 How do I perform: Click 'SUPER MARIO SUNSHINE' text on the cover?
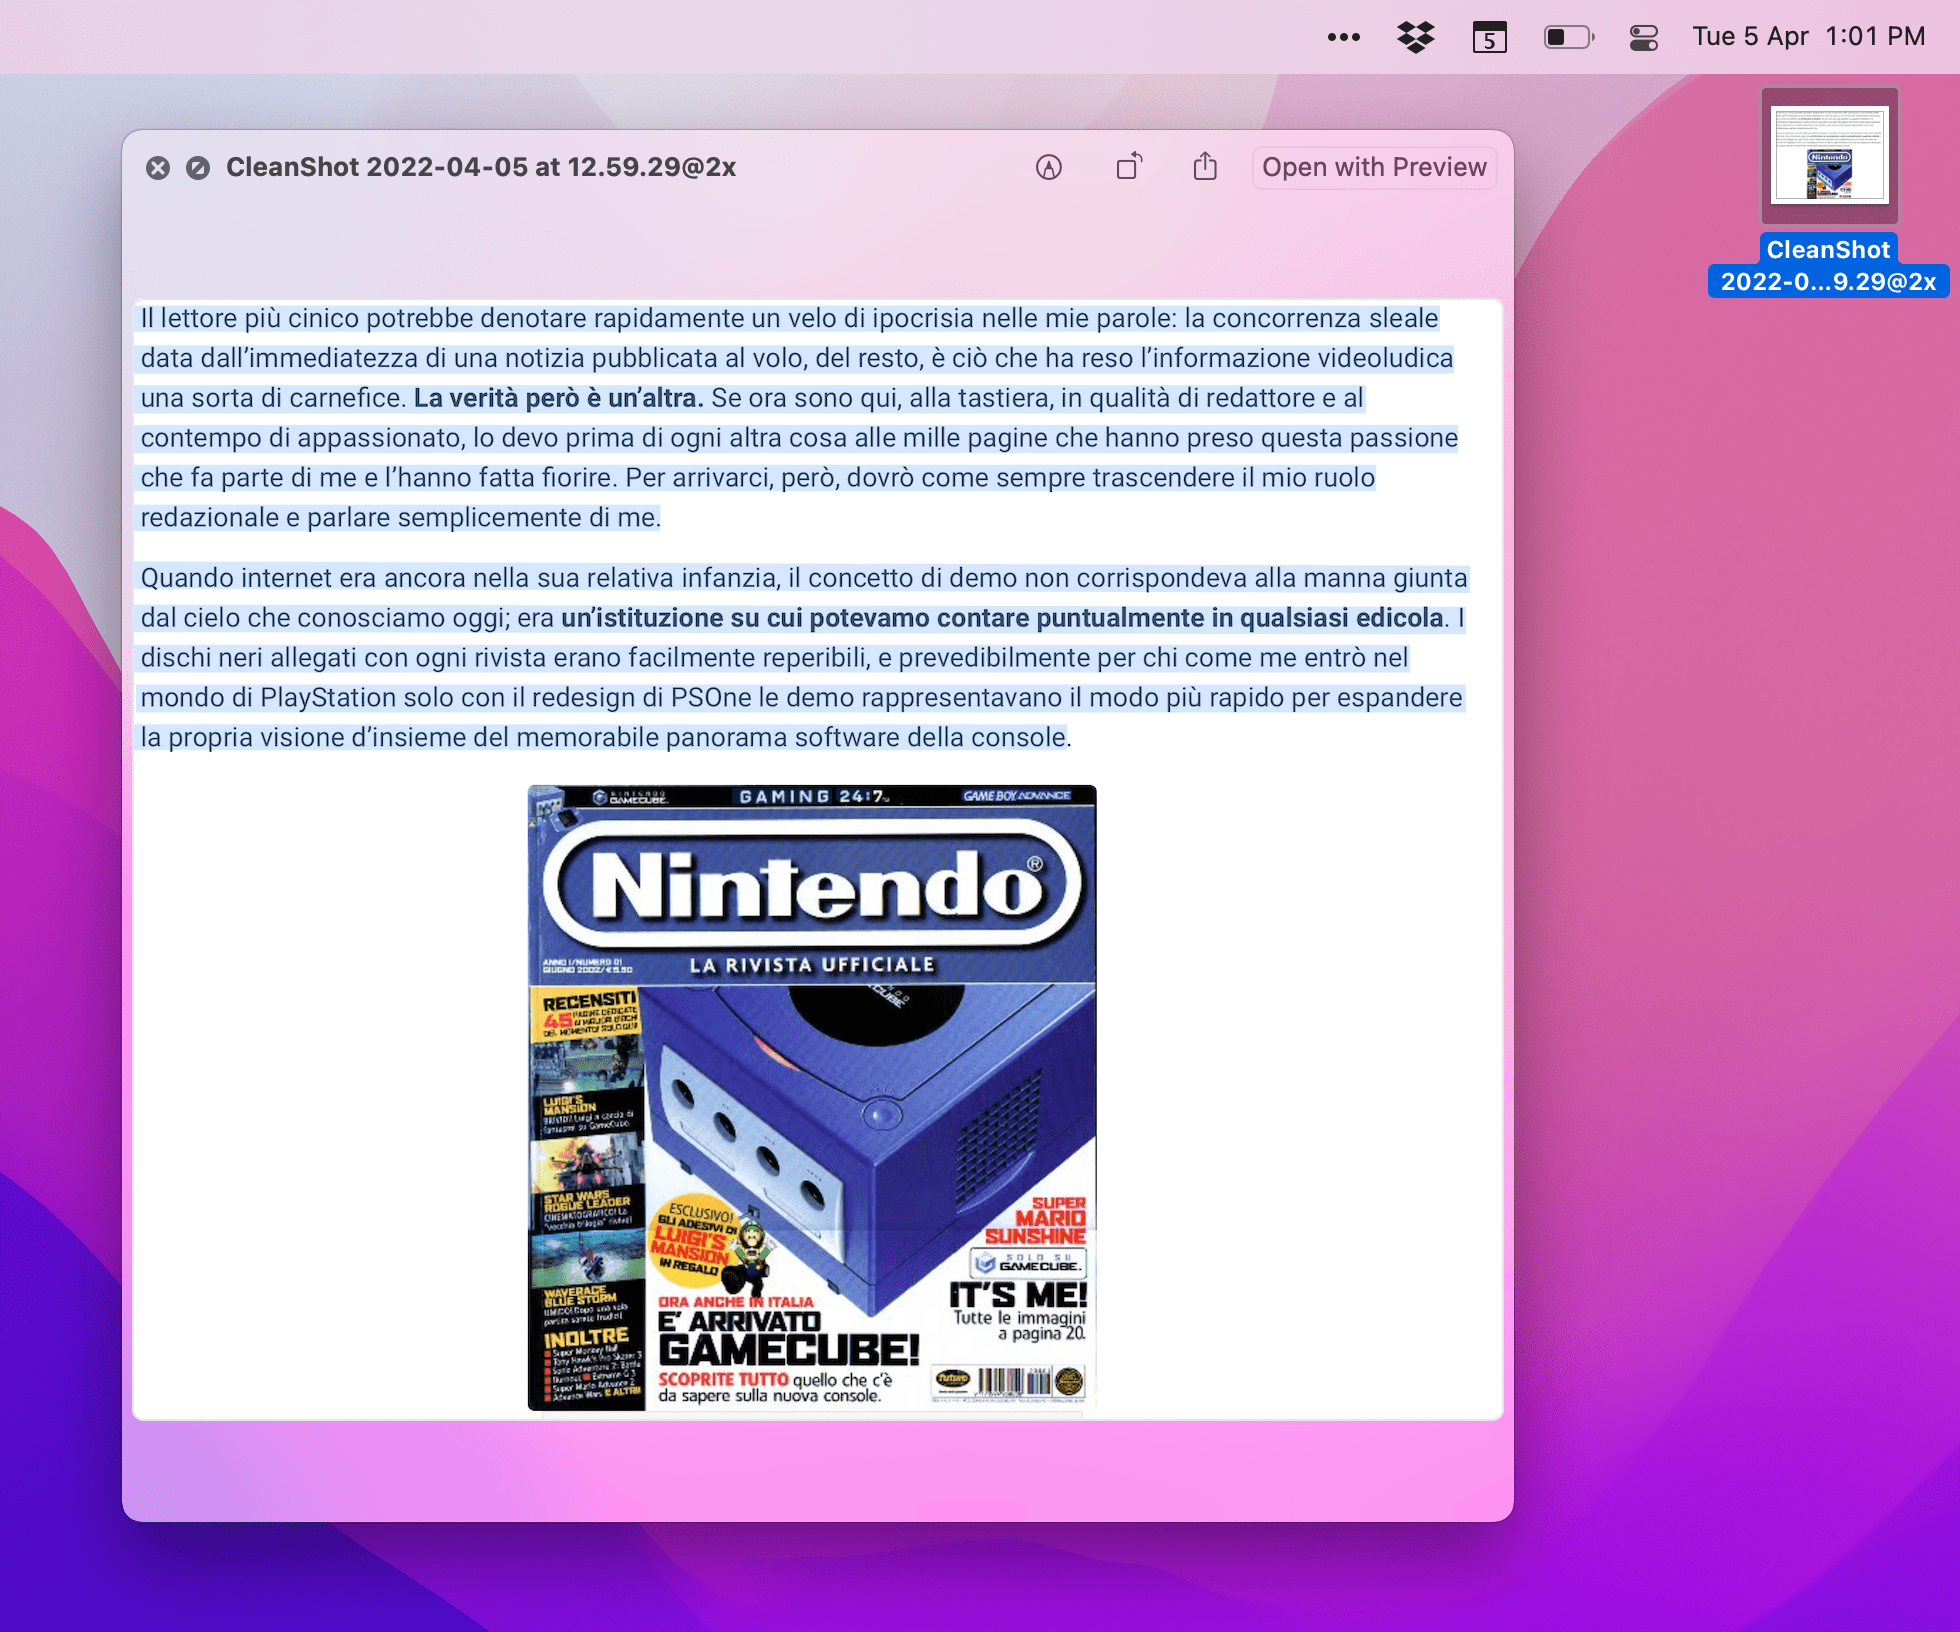[1036, 1220]
